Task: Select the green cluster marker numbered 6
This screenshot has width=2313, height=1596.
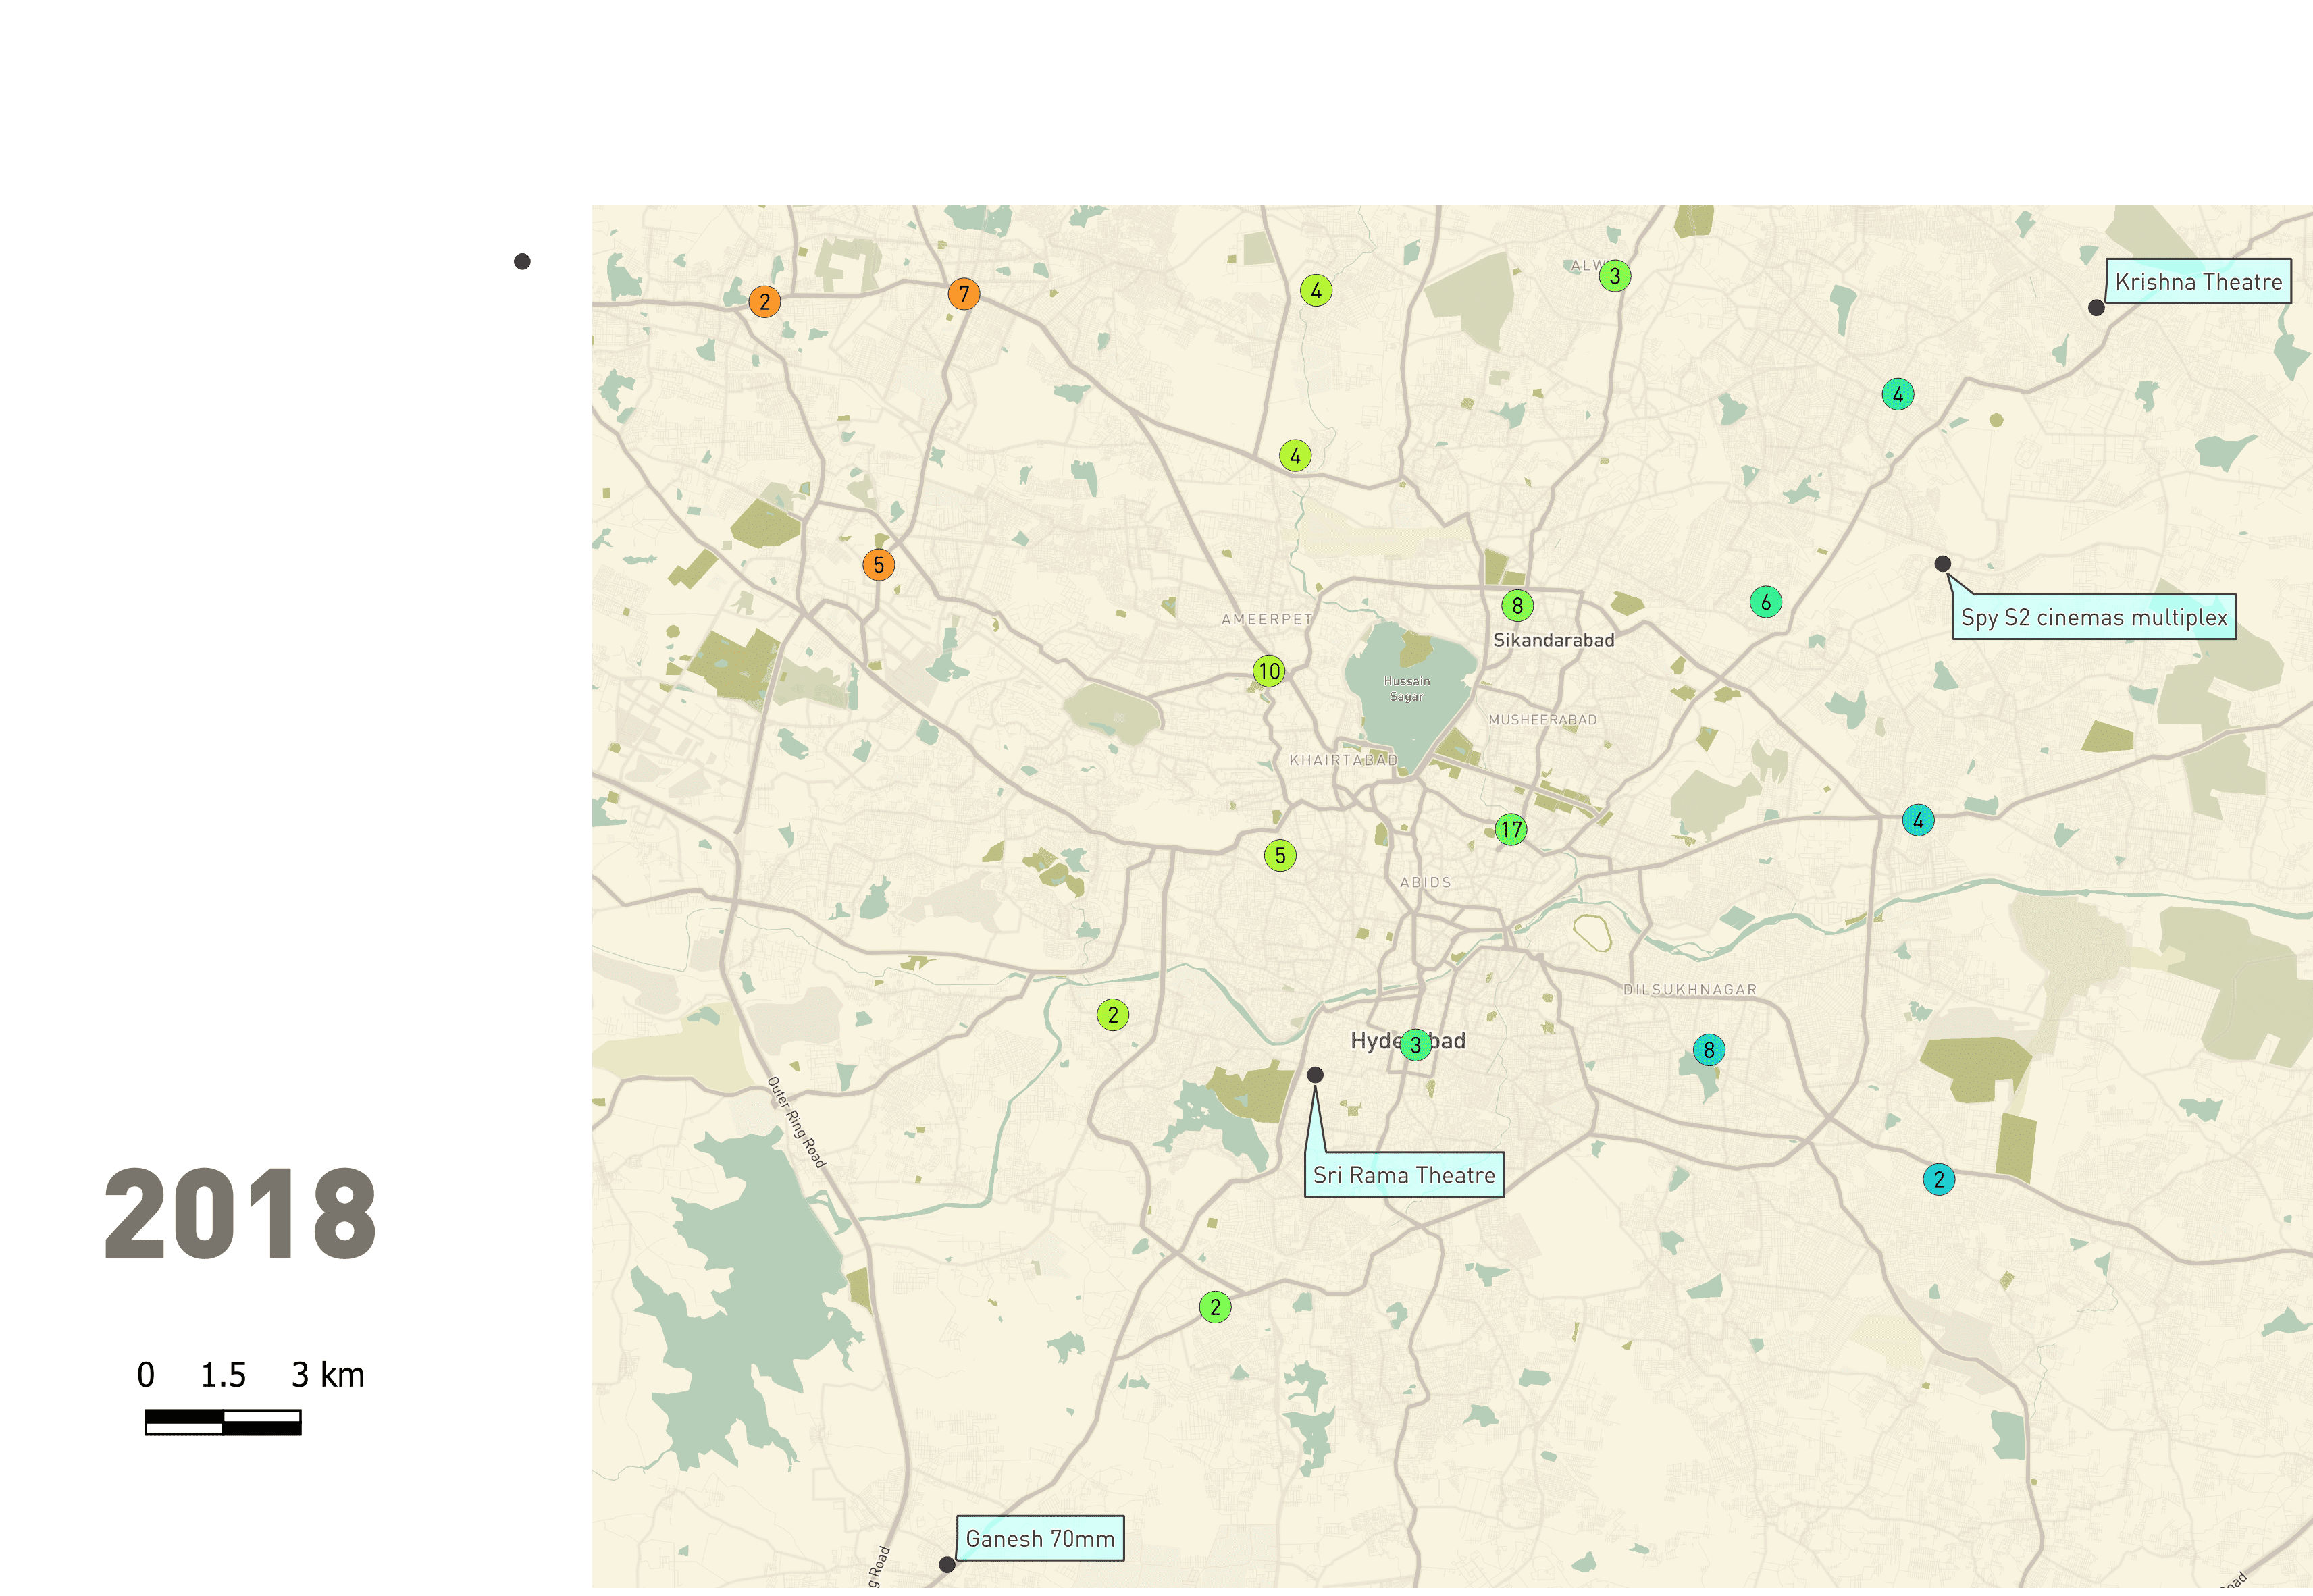Action: point(1765,602)
